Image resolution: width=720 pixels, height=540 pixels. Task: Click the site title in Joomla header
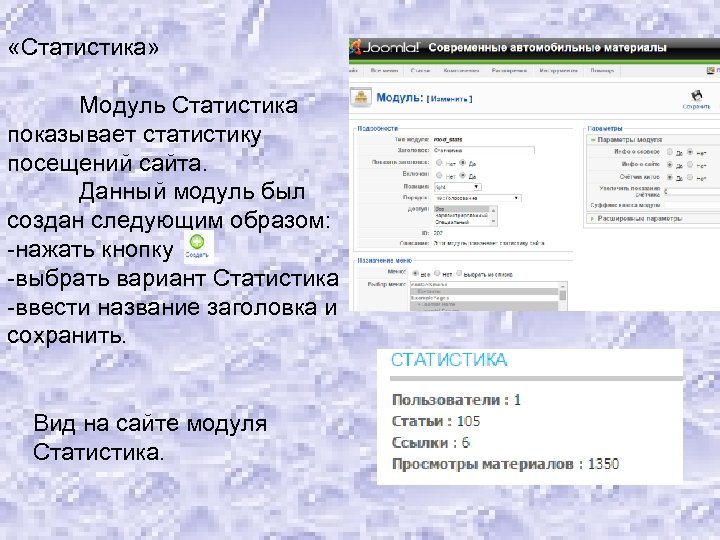547,47
